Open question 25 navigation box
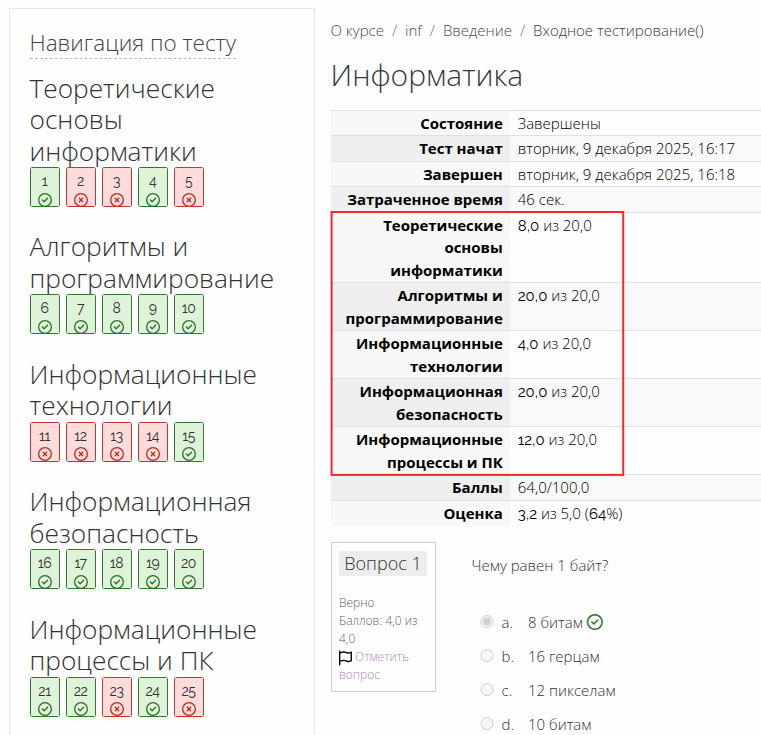 coord(189,697)
